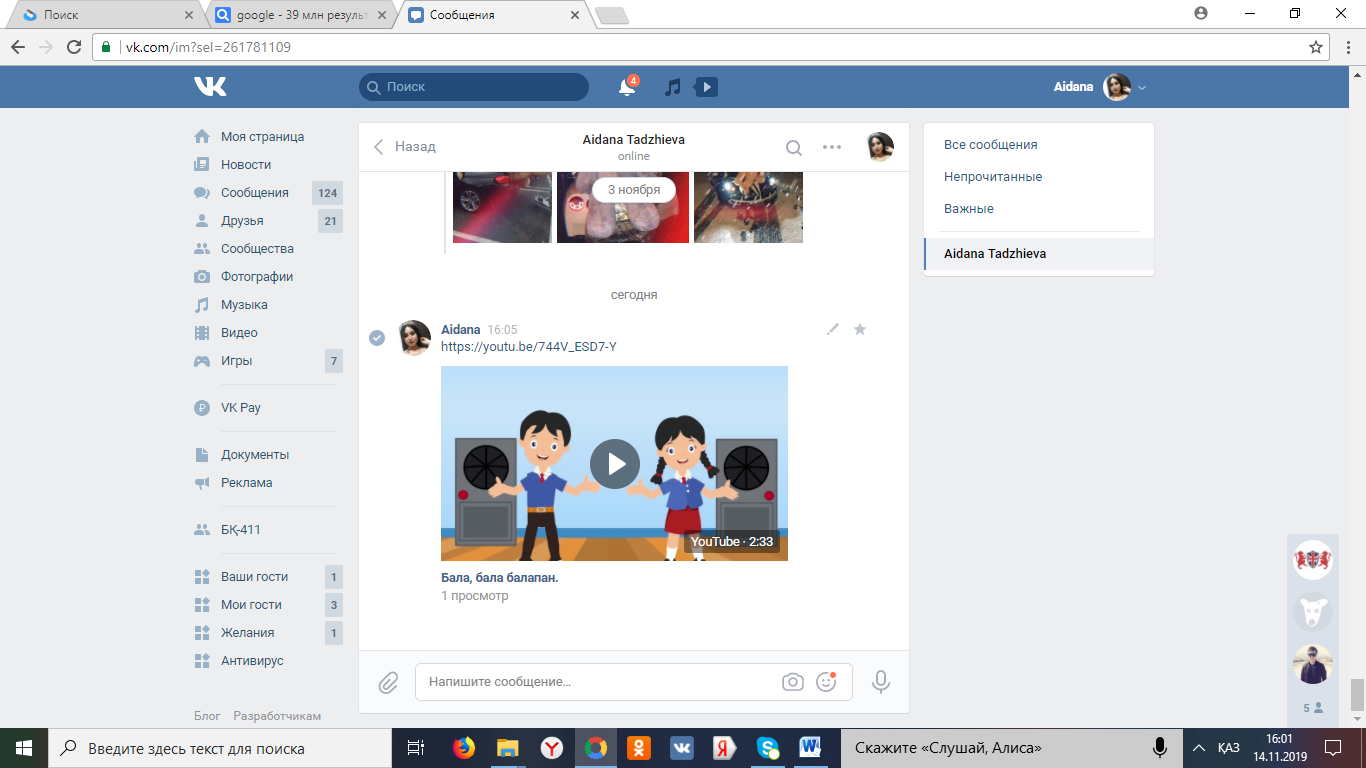Open the youtu.be/744V_ESD7-Y link
Viewport: 1366px width, 768px height.
point(529,347)
